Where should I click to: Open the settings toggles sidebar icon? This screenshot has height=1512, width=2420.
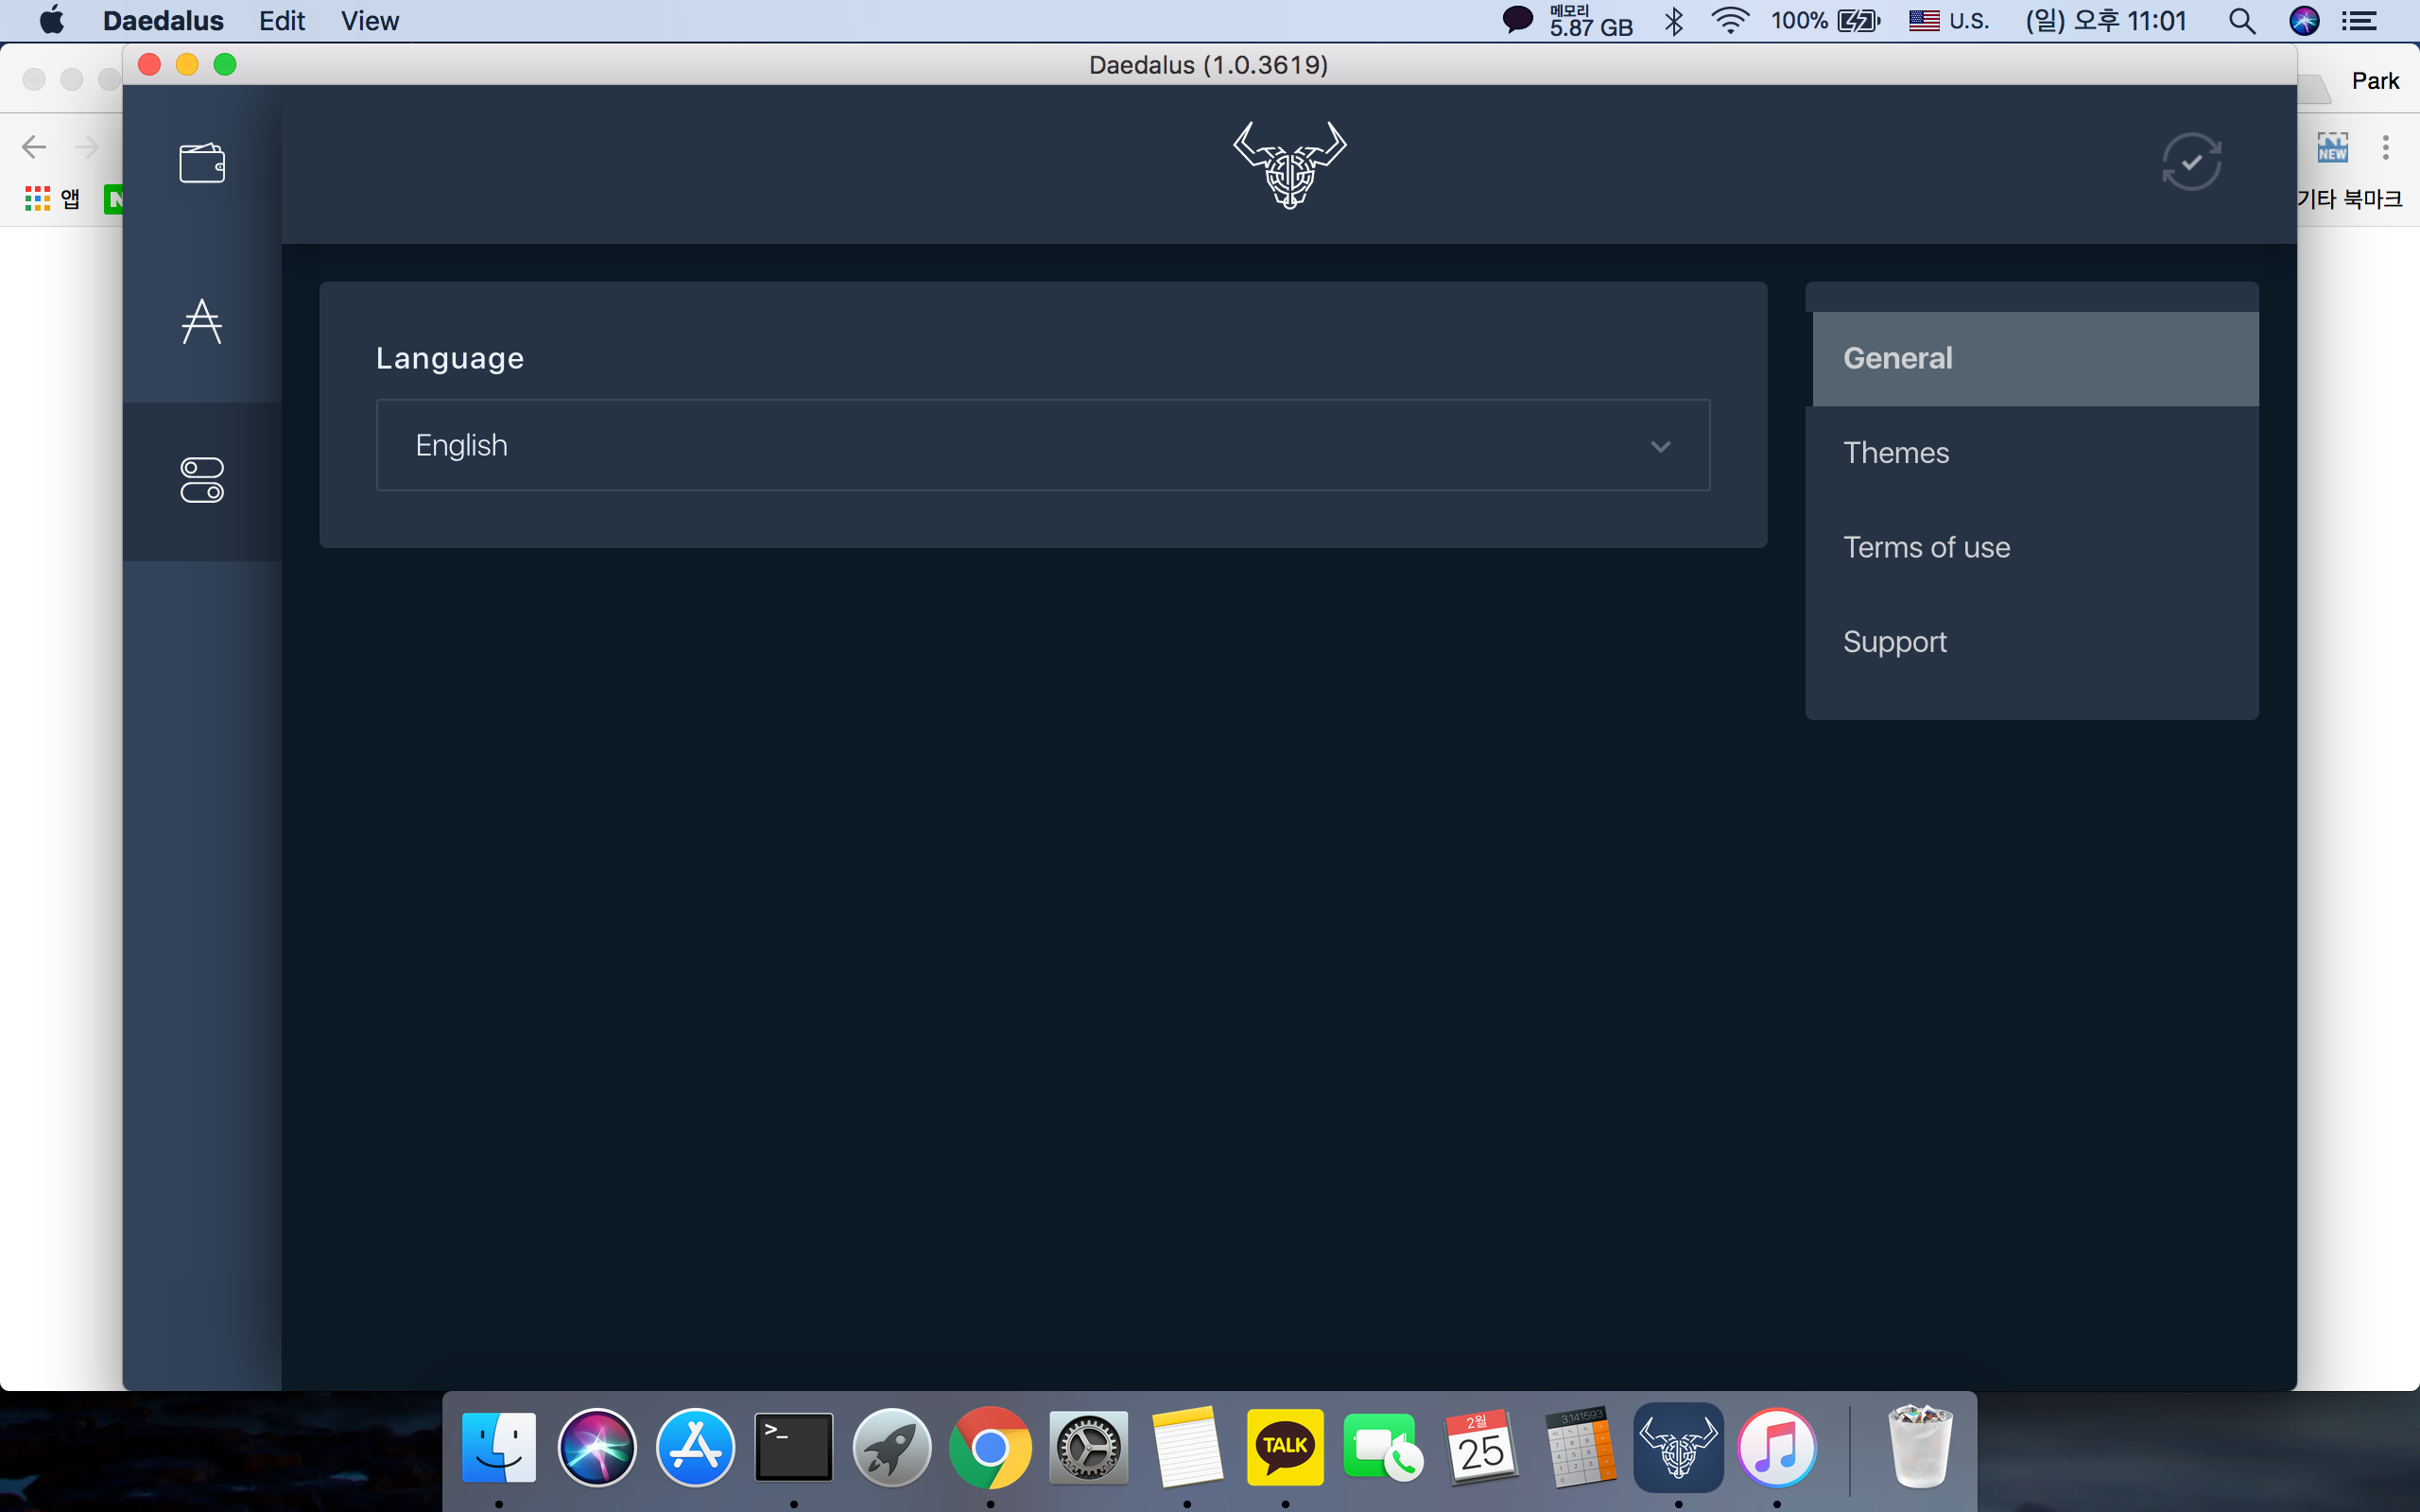click(202, 480)
